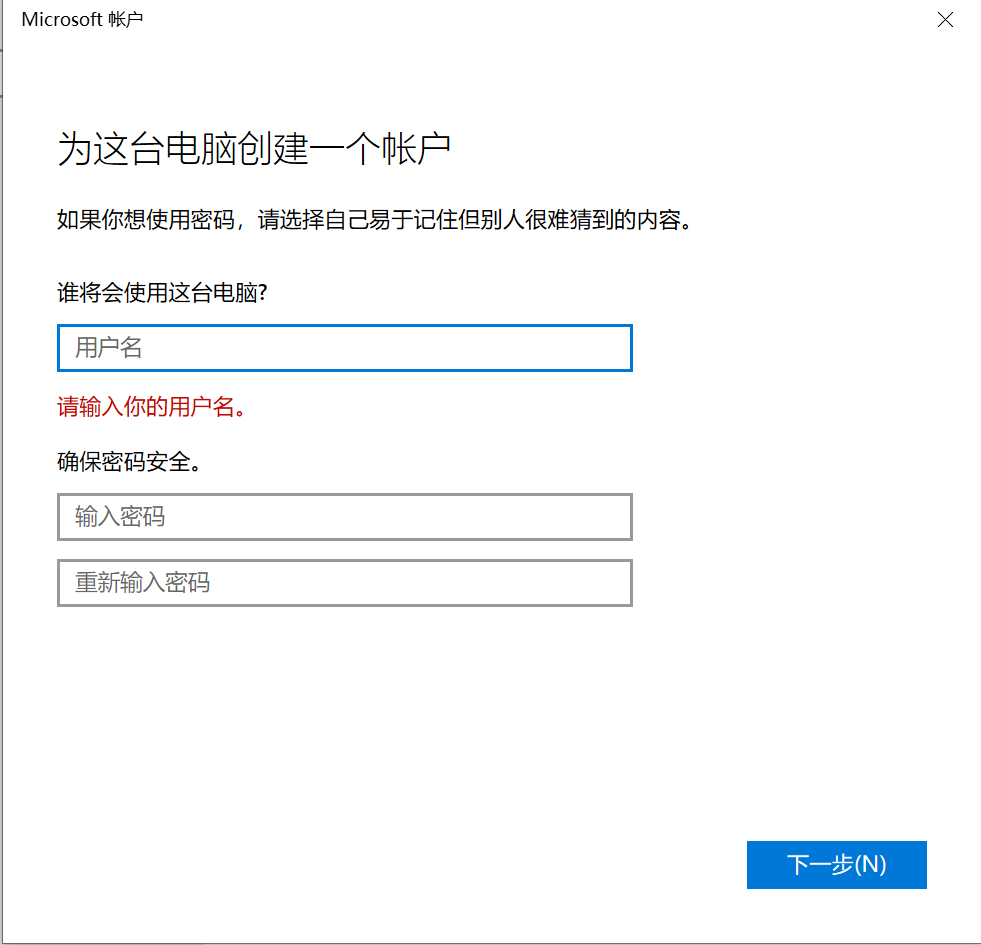Click the 输入密码 placeholder text
The image size is (981, 945).
(120, 517)
